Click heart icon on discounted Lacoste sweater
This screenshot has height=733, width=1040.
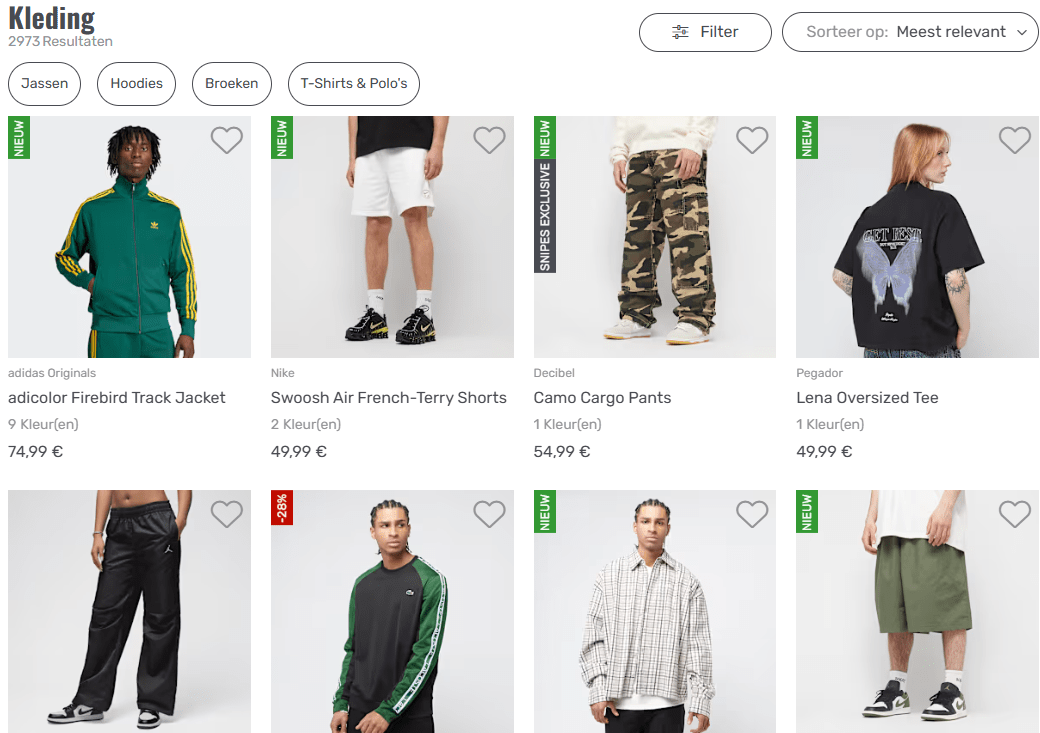[x=489, y=513]
